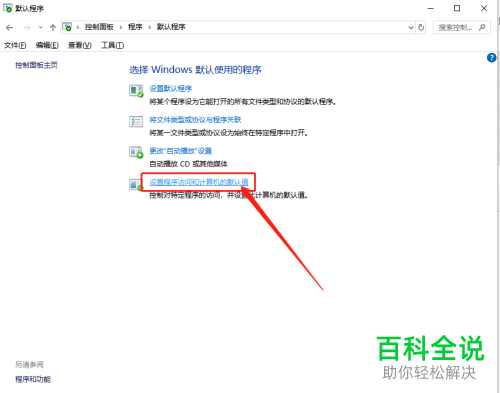
Task: Click the search control panel field
Action: 462,27
